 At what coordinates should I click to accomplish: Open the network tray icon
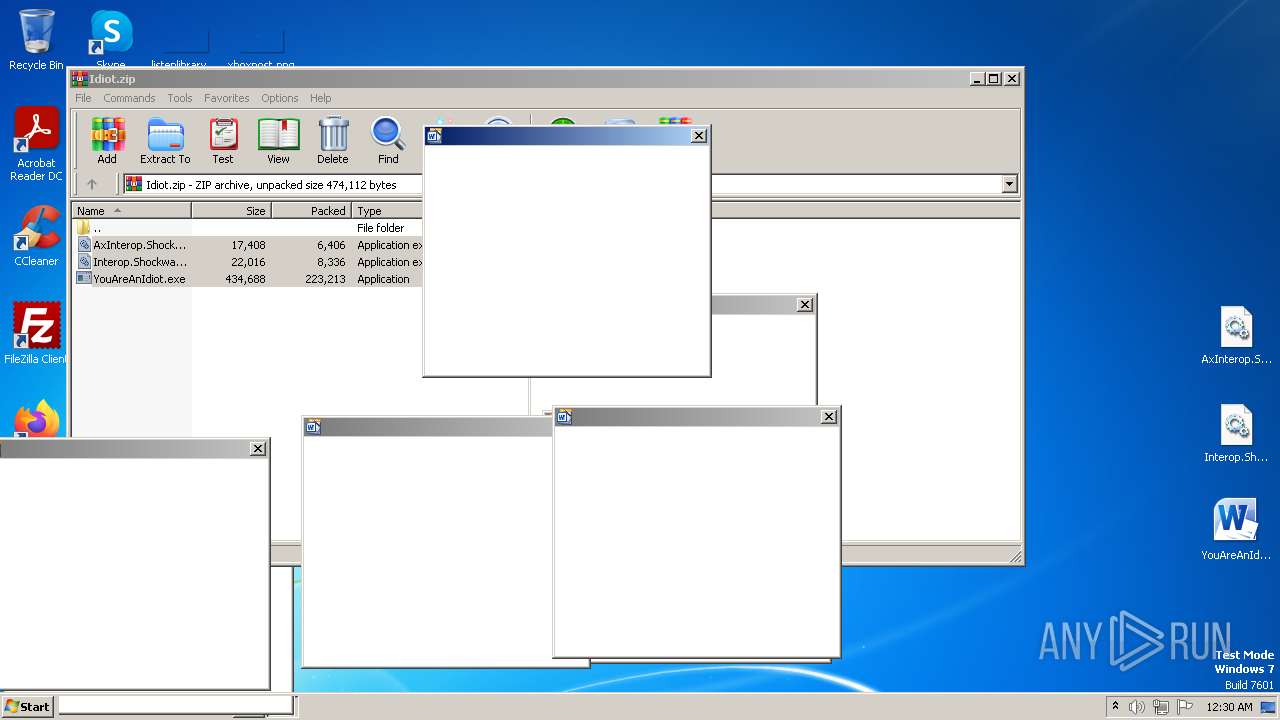click(x=1161, y=707)
